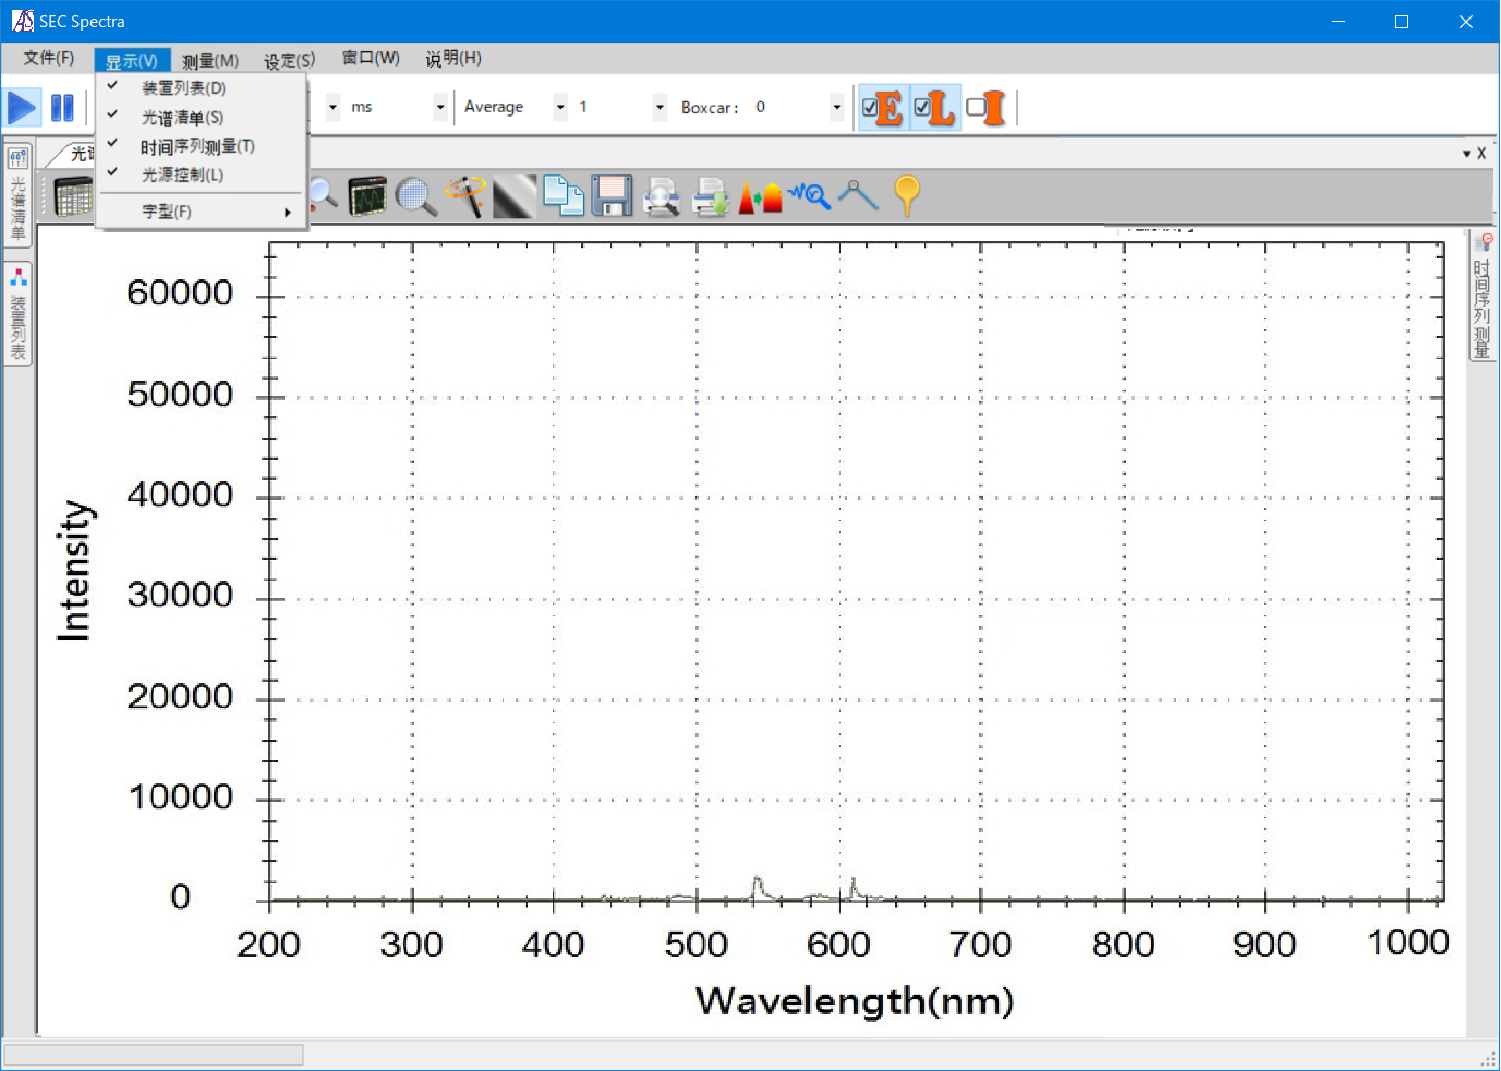This screenshot has height=1071, width=1501.
Task: Open the spectrum table grid icon
Action: point(73,196)
